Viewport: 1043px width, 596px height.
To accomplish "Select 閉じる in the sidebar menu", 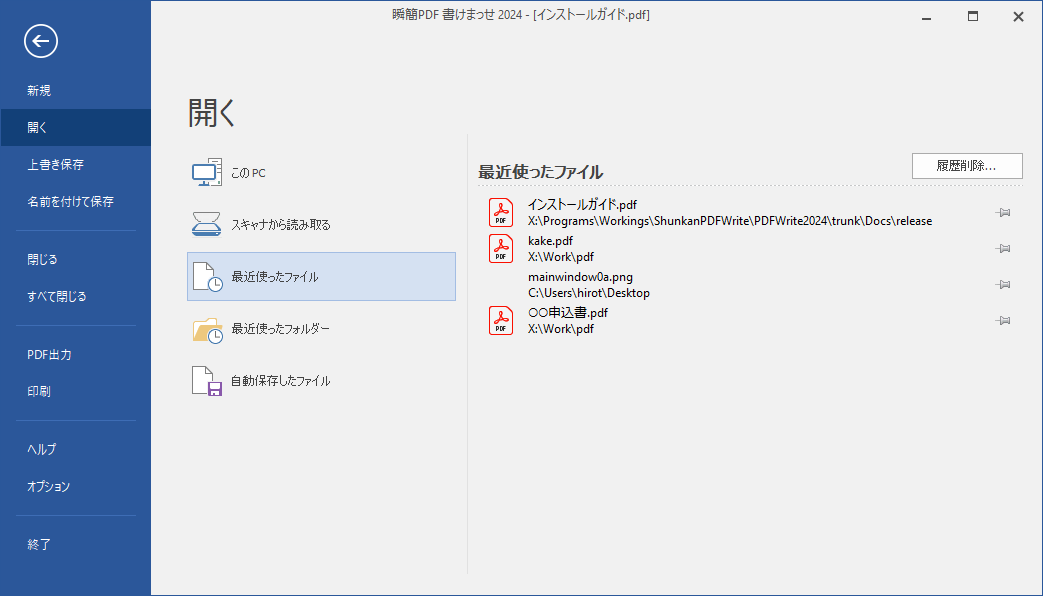I will click(x=76, y=259).
